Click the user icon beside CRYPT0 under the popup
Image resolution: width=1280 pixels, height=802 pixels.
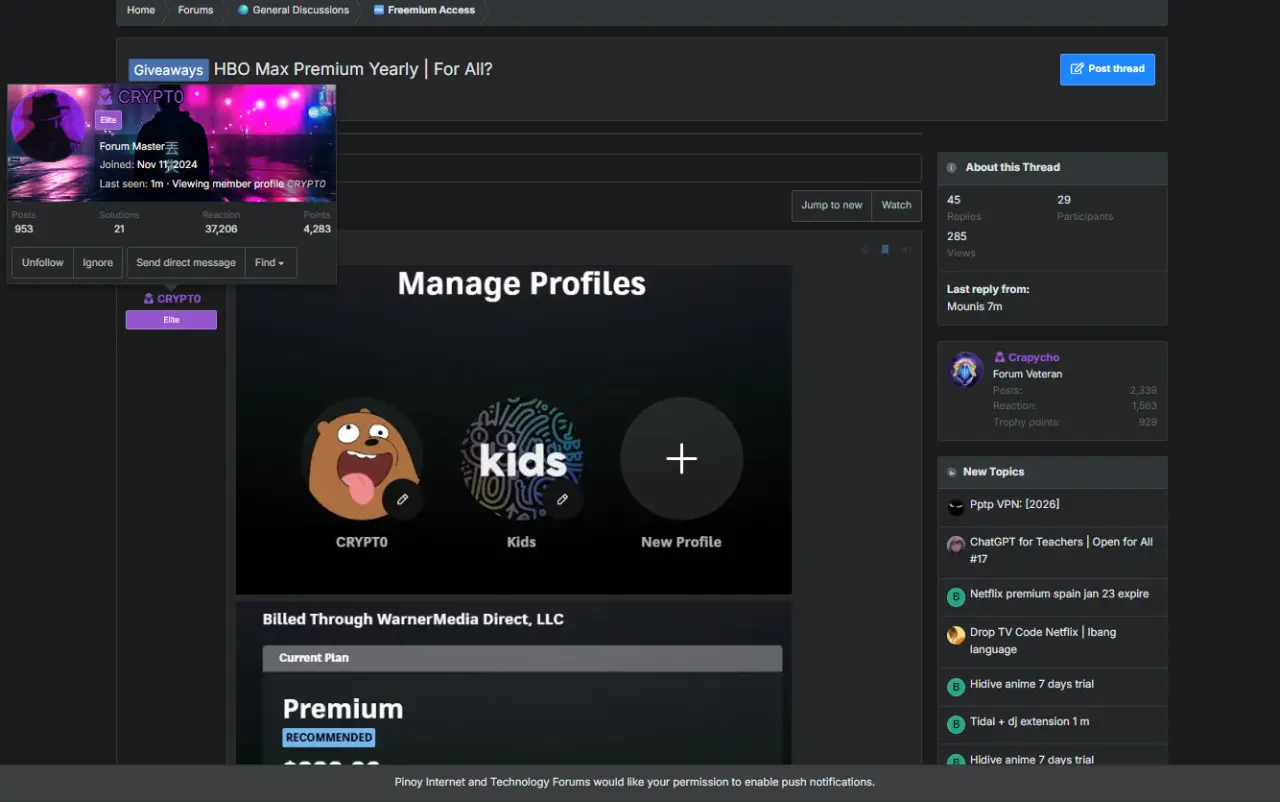pos(149,299)
